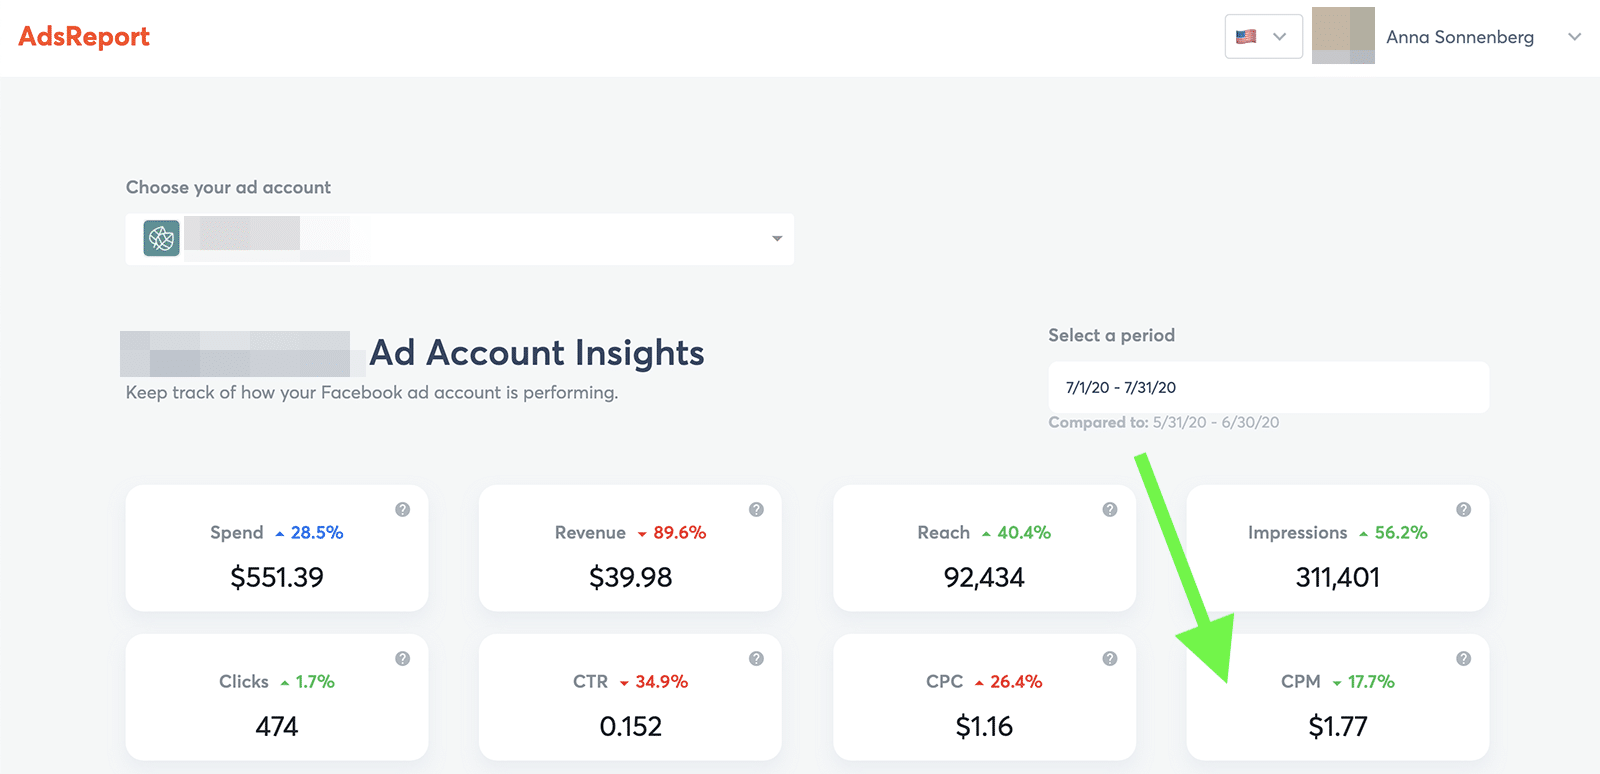Open the language flag dropdown
Viewport: 1600px width, 774px height.
(1263, 37)
